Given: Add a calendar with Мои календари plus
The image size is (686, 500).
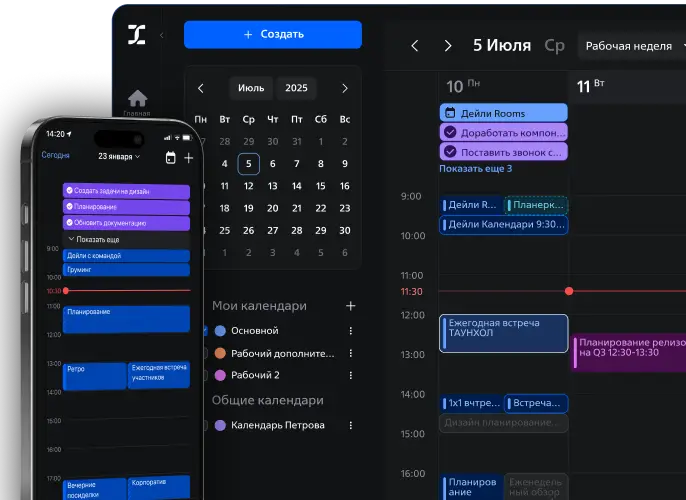Looking at the screenshot, I should point(350,306).
